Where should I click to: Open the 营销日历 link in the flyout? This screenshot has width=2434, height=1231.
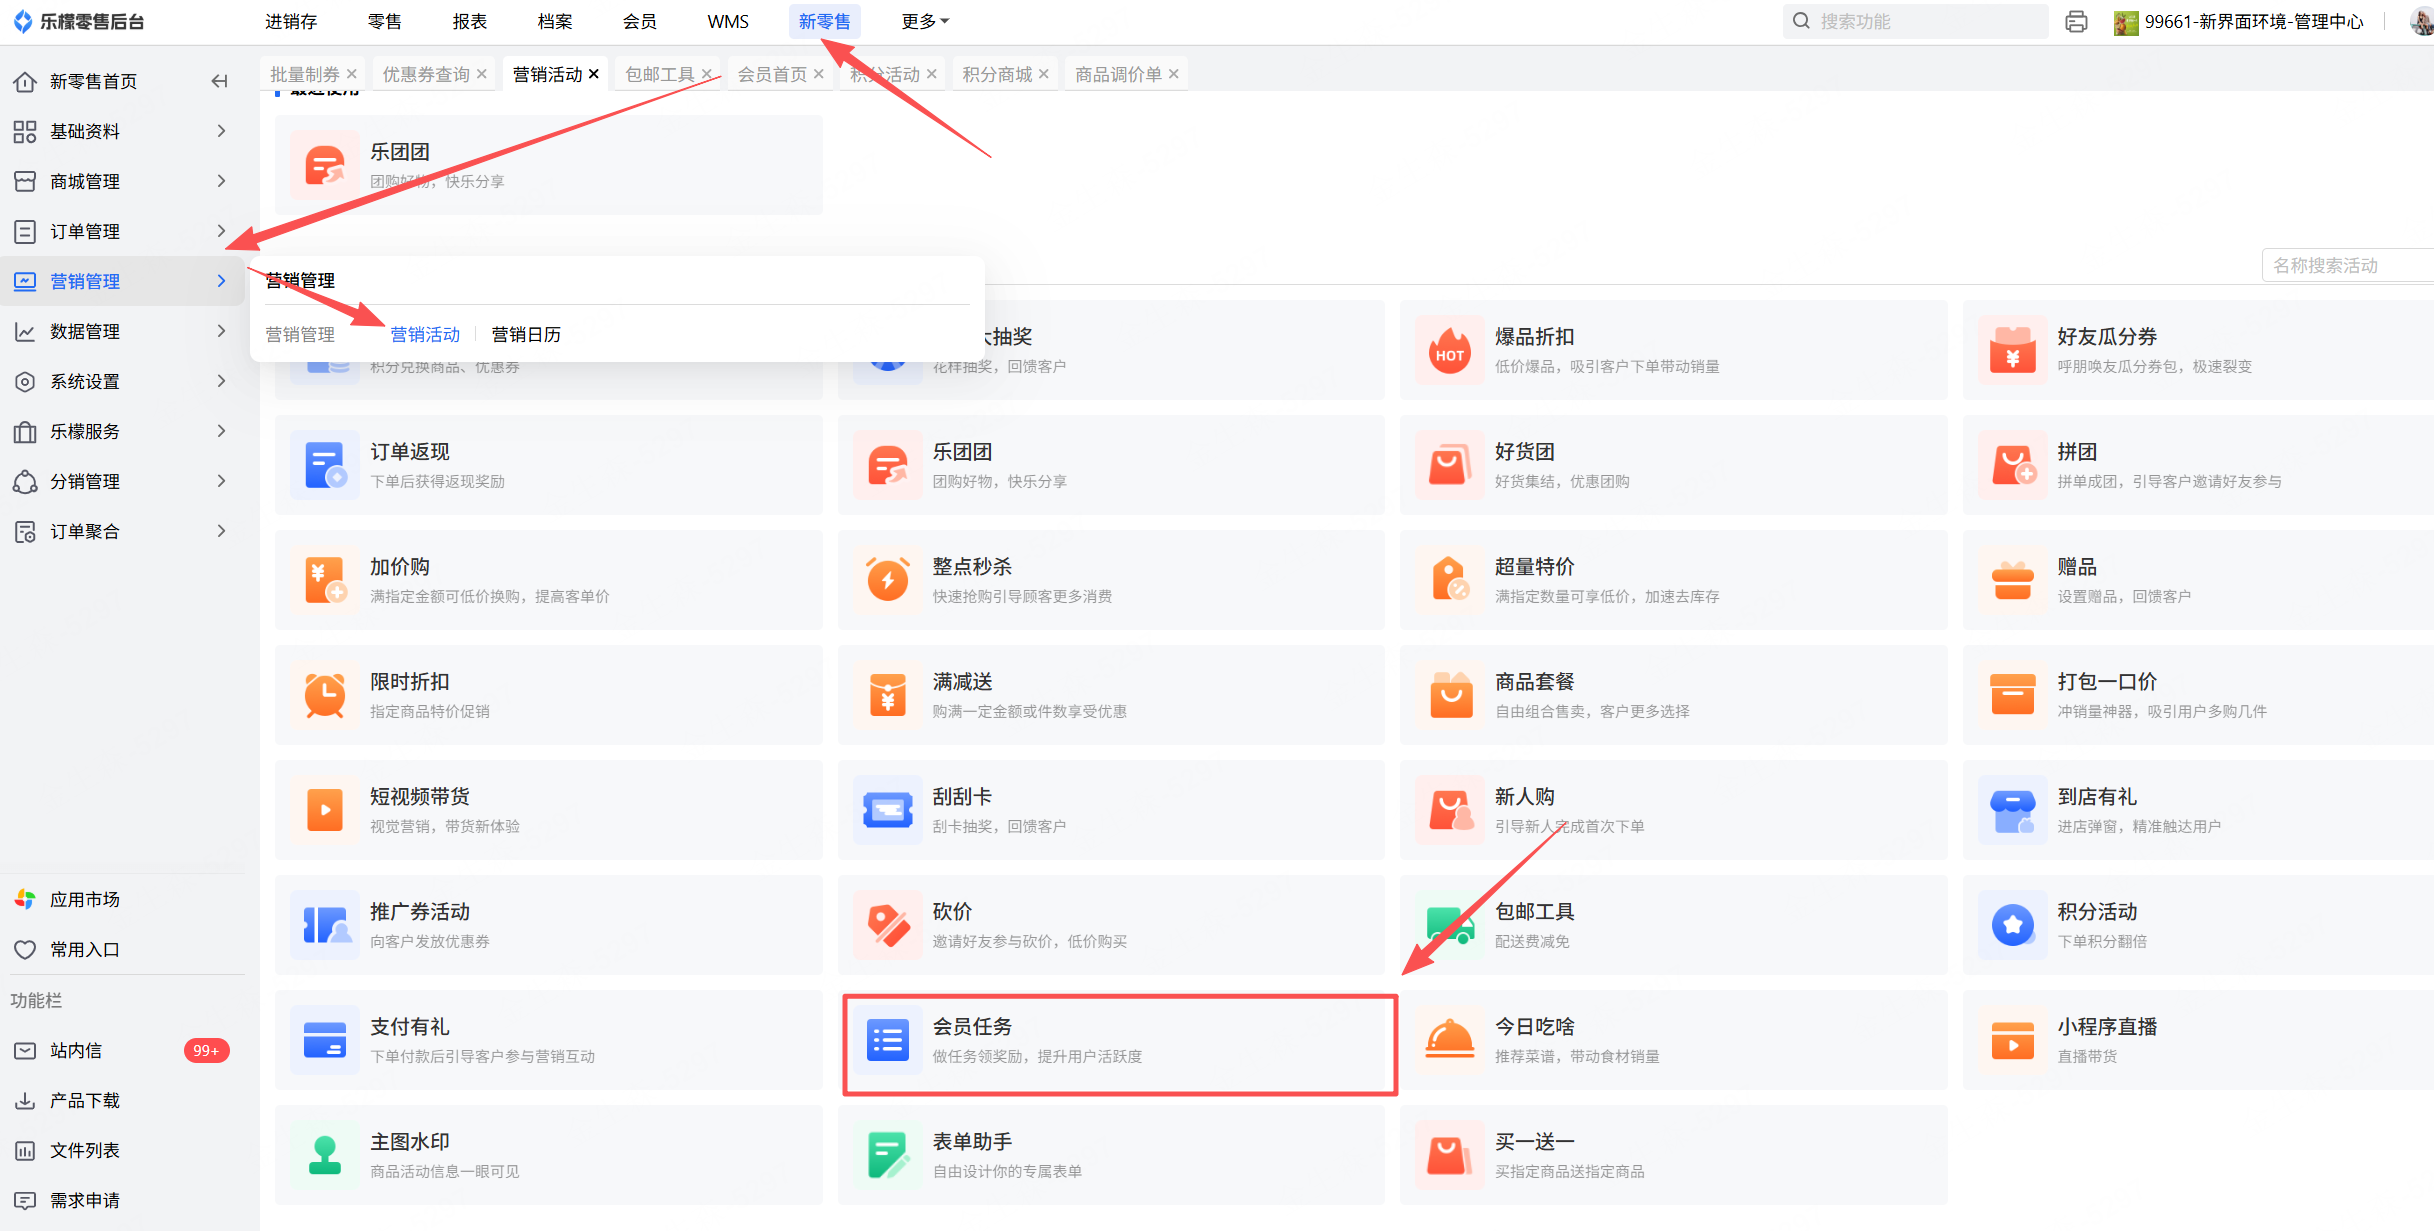[x=526, y=334]
